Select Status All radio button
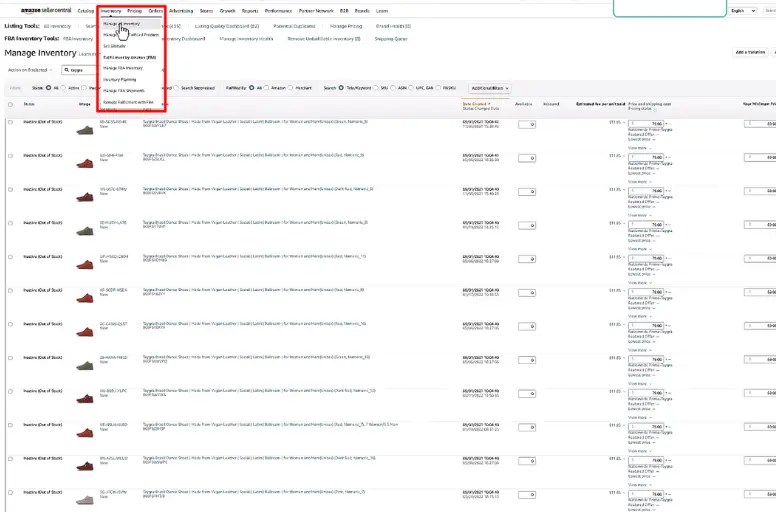Viewport: 776px width, 512px height. coord(48,88)
